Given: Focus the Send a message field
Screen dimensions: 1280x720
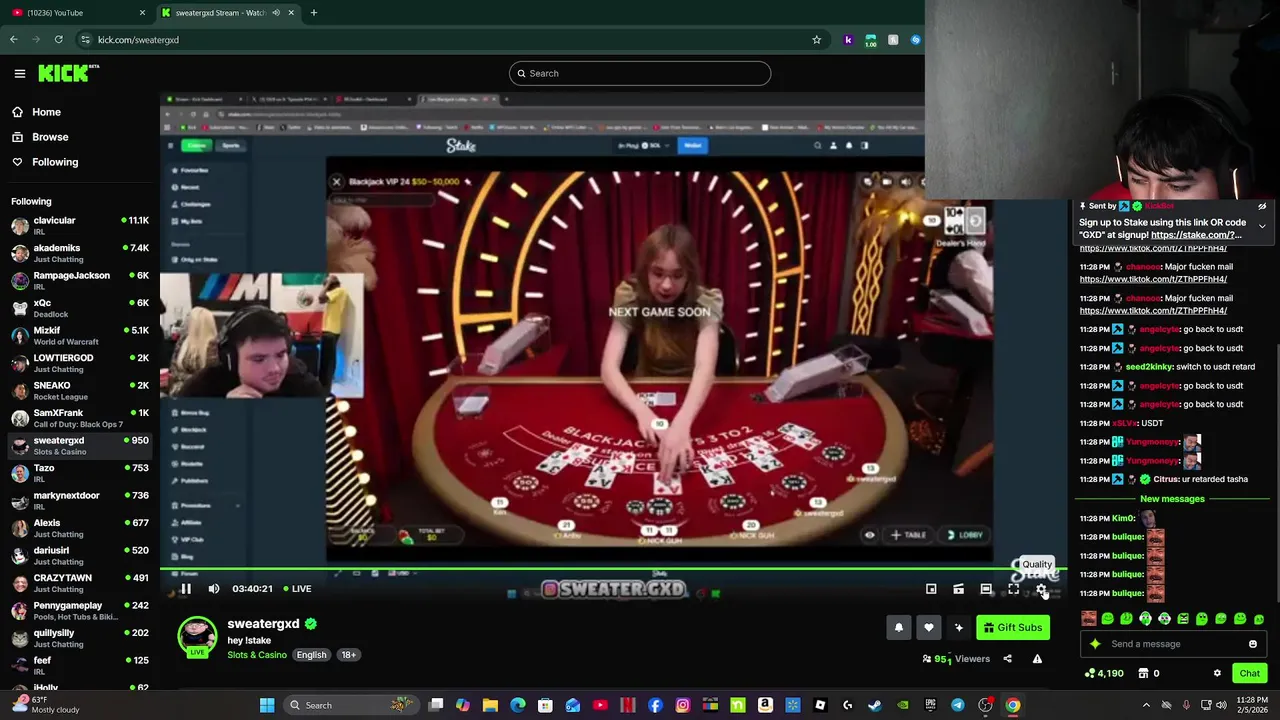Looking at the screenshot, I should point(1174,644).
